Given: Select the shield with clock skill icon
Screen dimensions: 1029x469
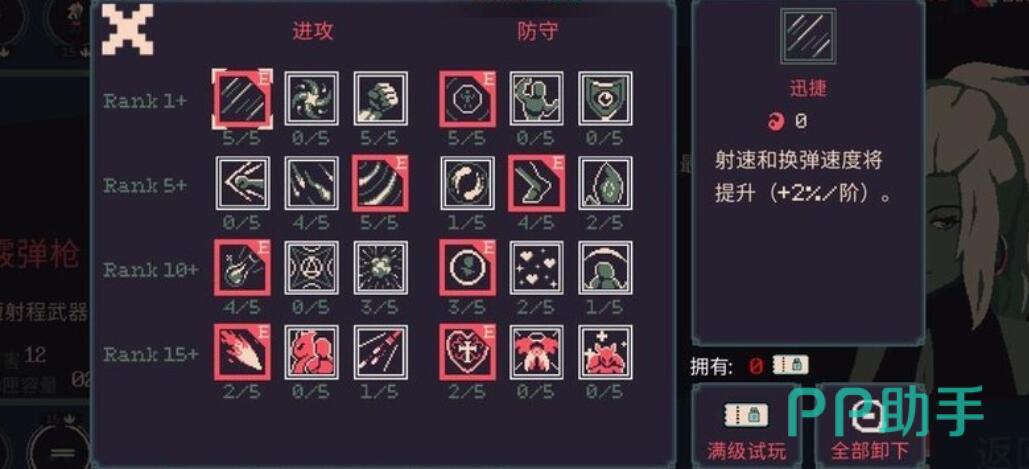Looking at the screenshot, I should [x=606, y=98].
